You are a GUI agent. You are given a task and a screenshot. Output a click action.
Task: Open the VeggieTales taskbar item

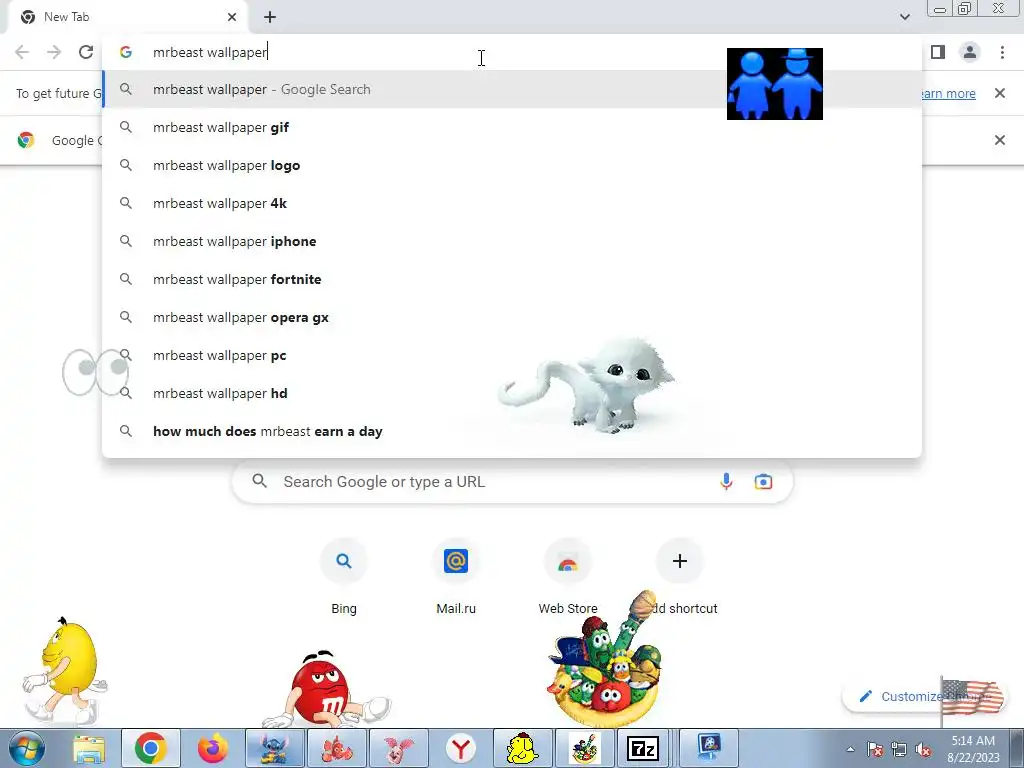tap(584, 748)
